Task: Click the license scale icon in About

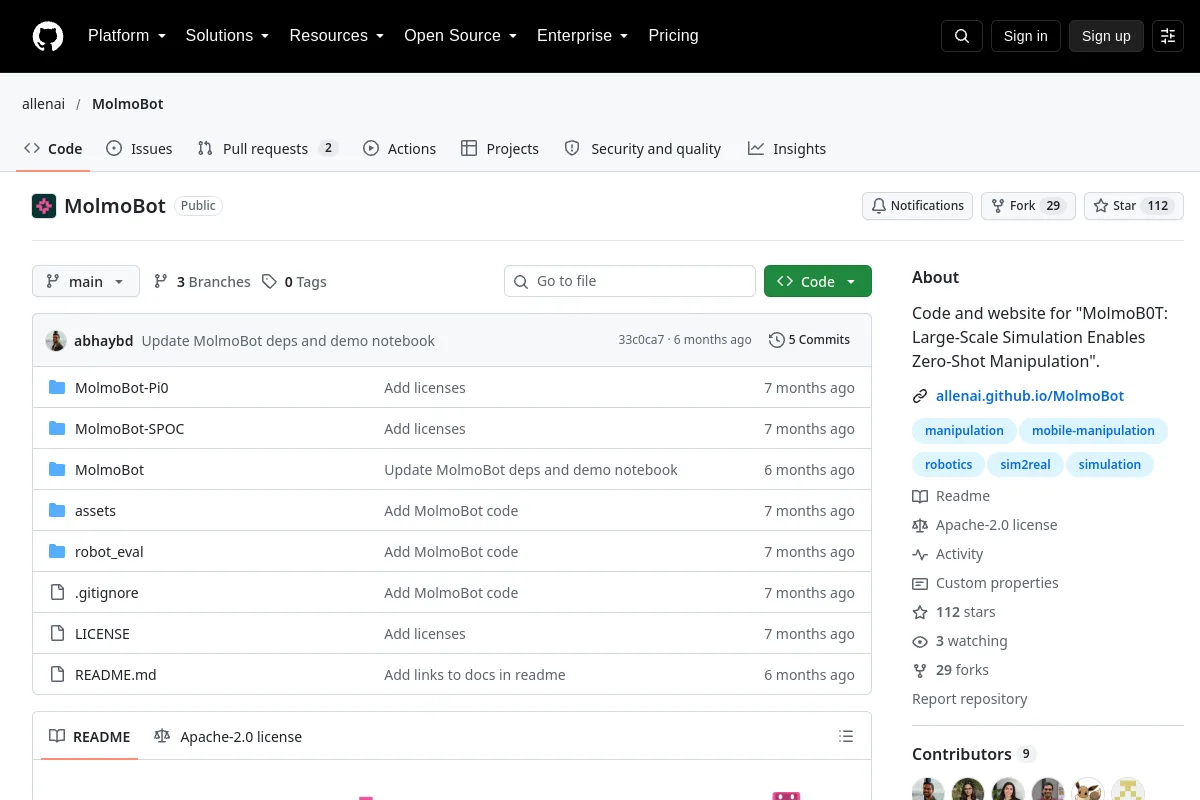Action: pos(920,525)
